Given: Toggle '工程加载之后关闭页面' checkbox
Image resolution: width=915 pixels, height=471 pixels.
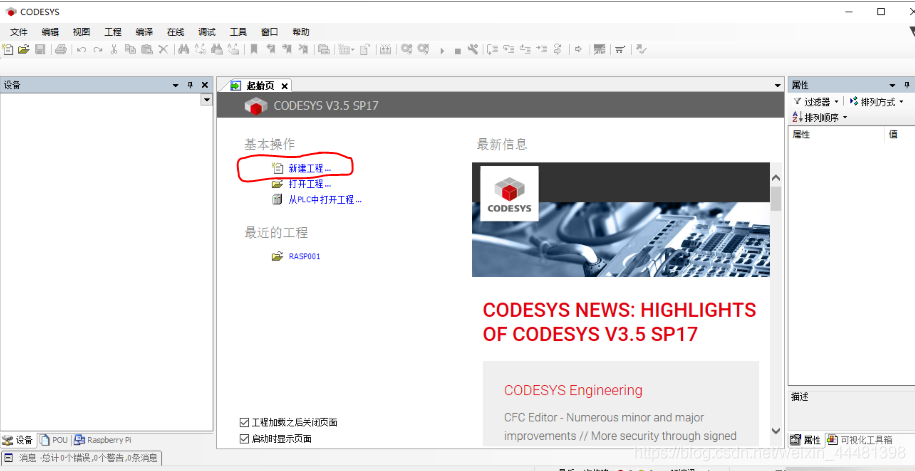Looking at the screenshot, I should (x=245, y=422).
